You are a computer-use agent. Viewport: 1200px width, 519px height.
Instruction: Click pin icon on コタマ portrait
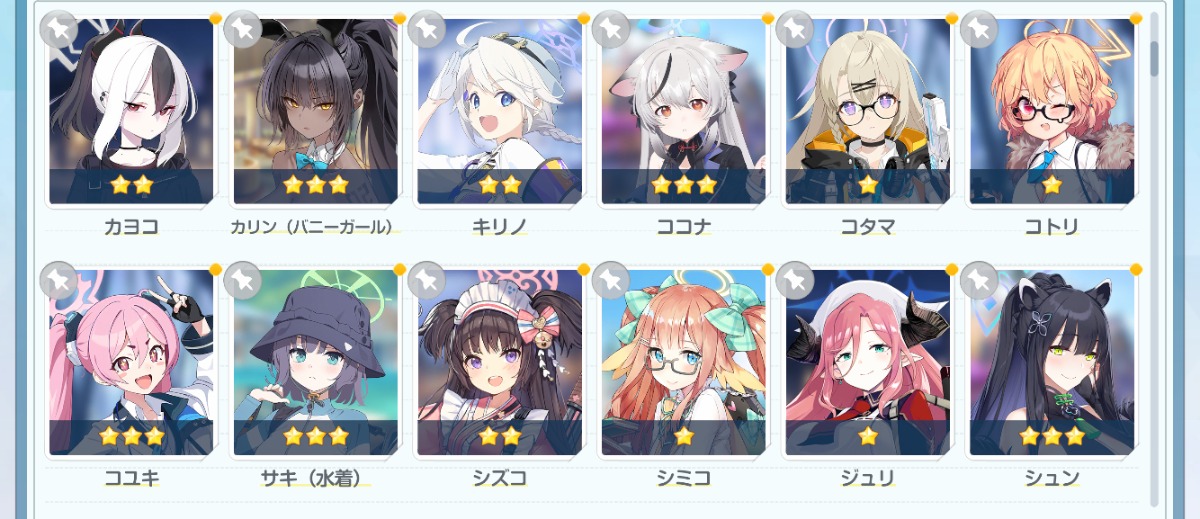[x=795, y=29]
